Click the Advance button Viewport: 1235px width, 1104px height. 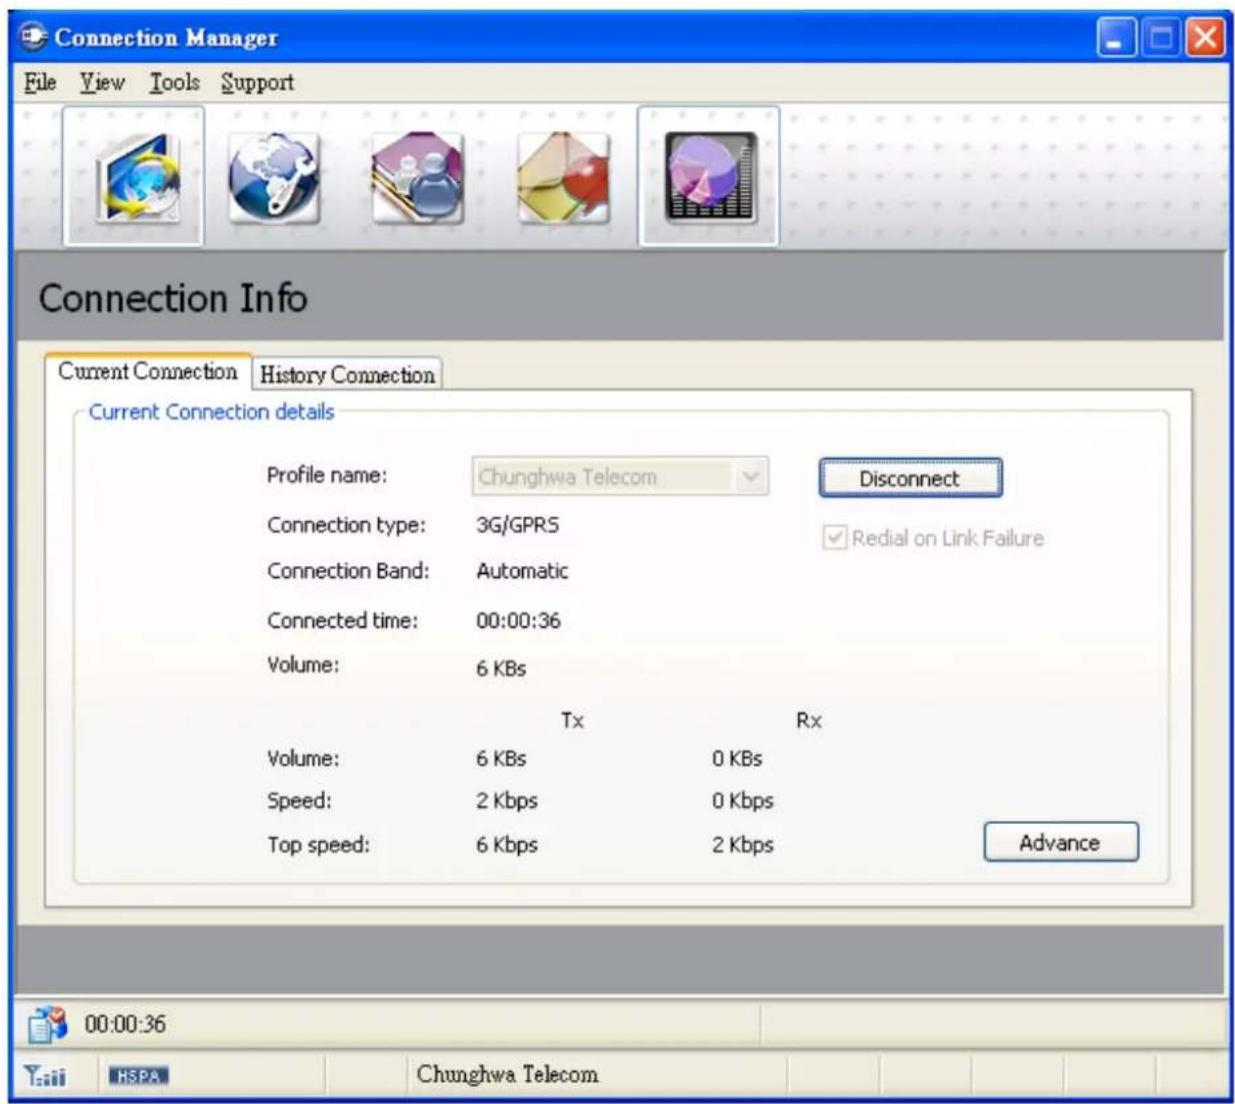click(x=1060, y=842)
